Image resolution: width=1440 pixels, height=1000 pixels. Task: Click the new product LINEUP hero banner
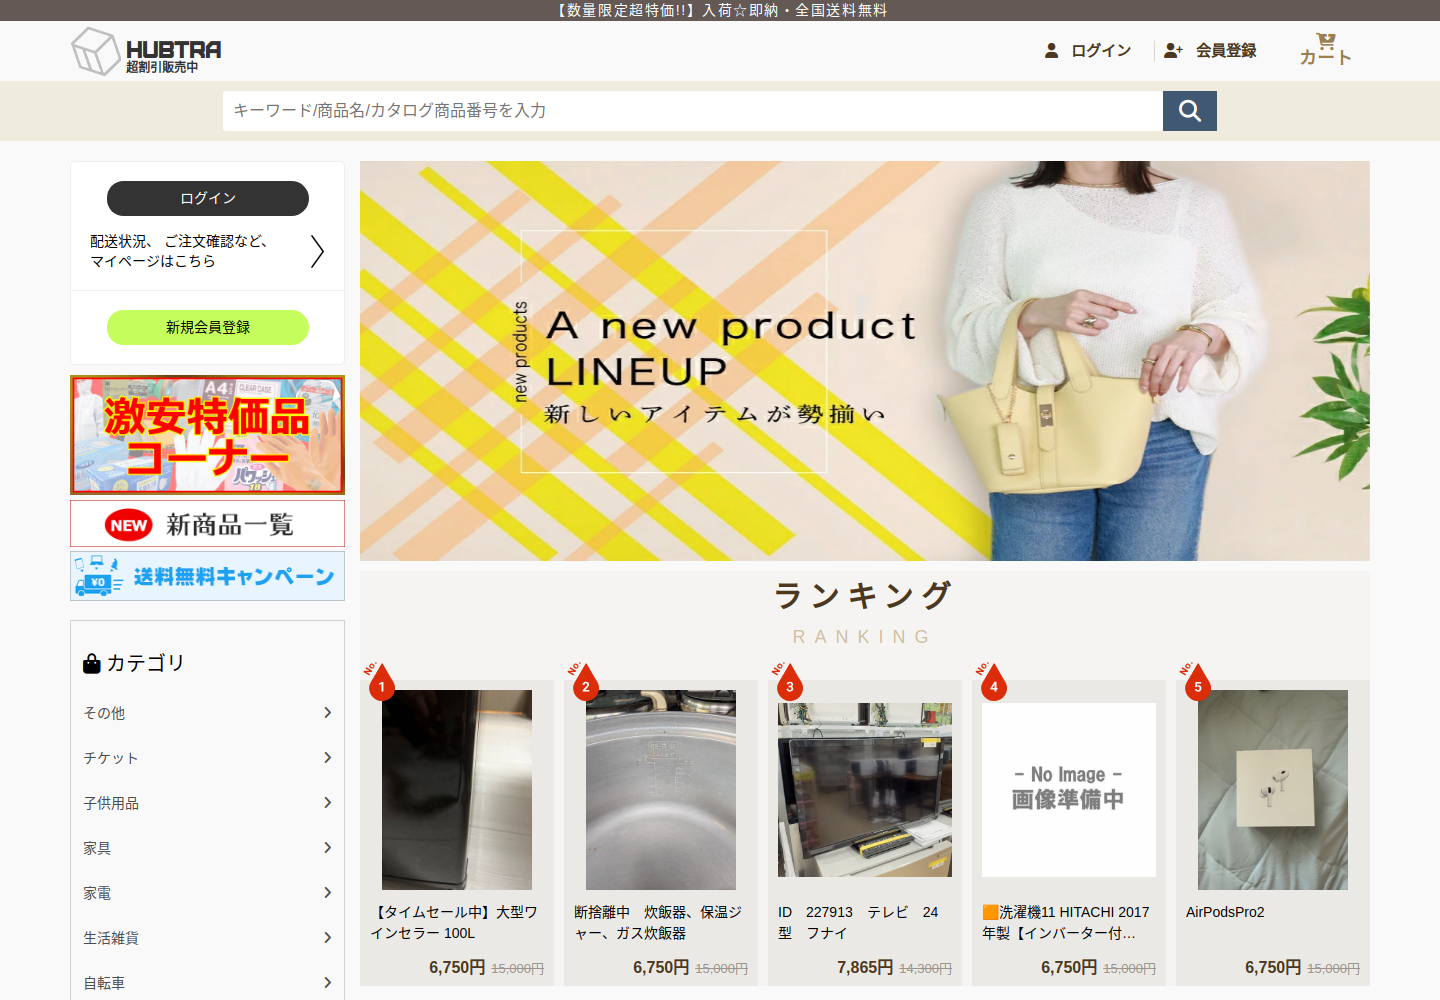865,361
